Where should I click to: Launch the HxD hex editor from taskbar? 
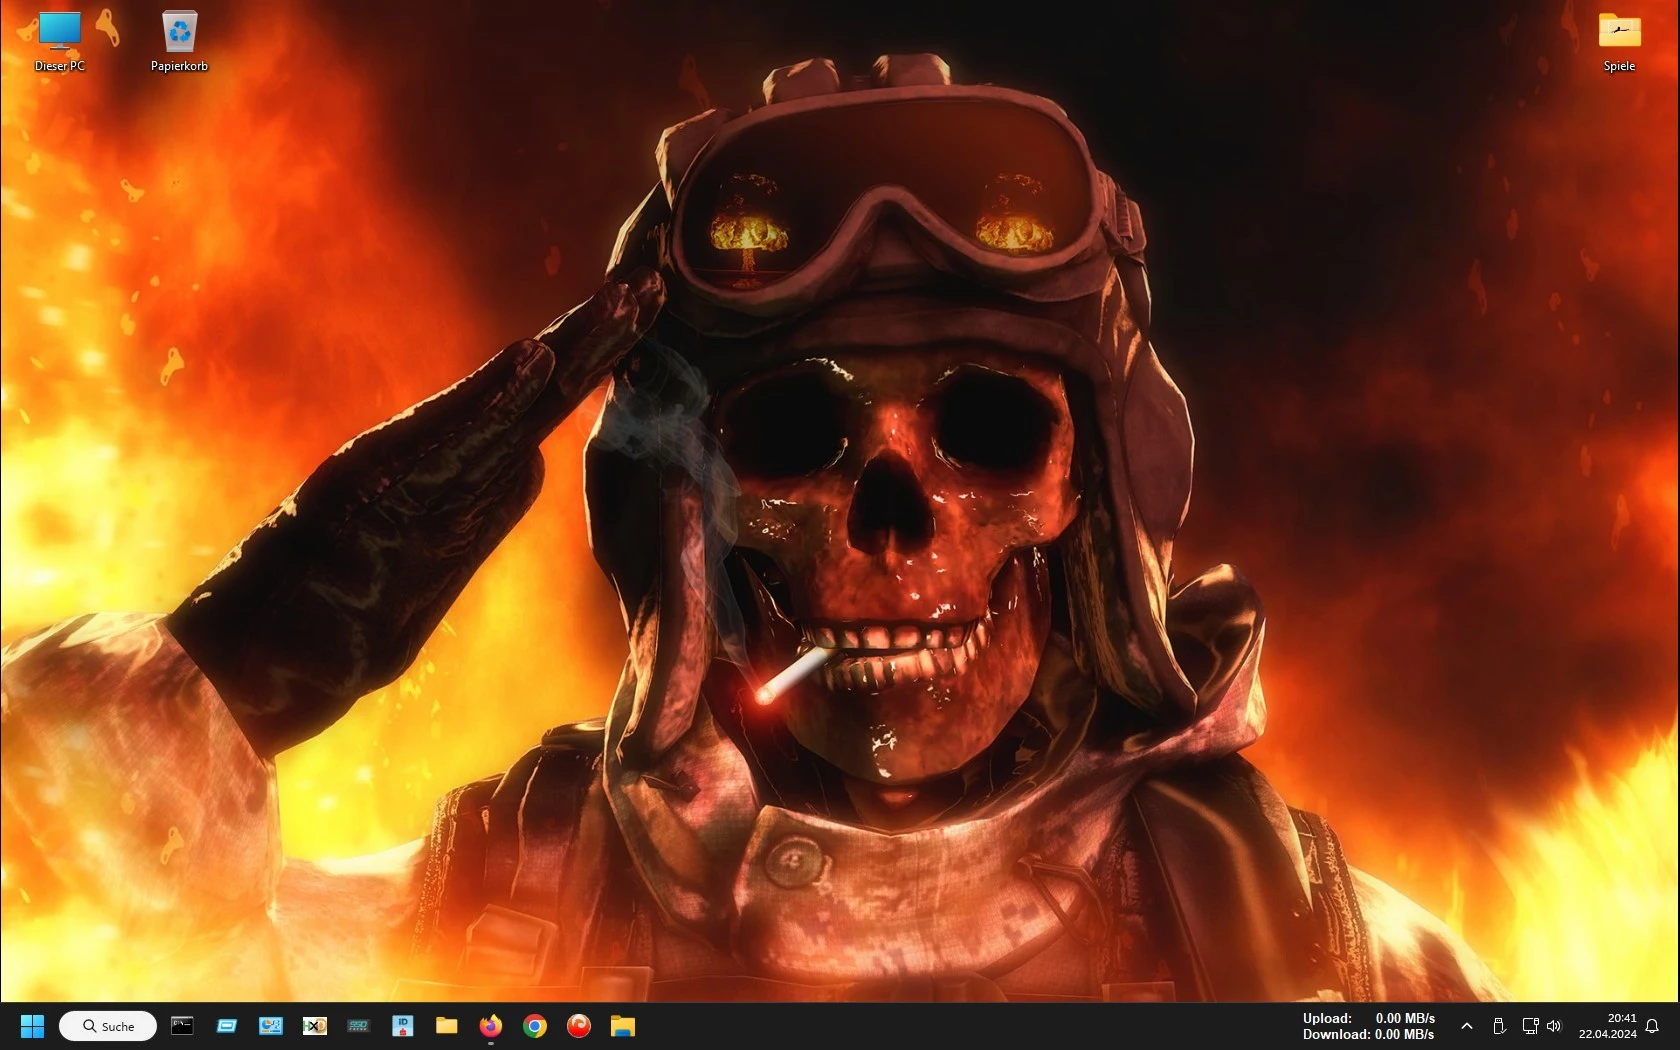[x=315, y=1026]
